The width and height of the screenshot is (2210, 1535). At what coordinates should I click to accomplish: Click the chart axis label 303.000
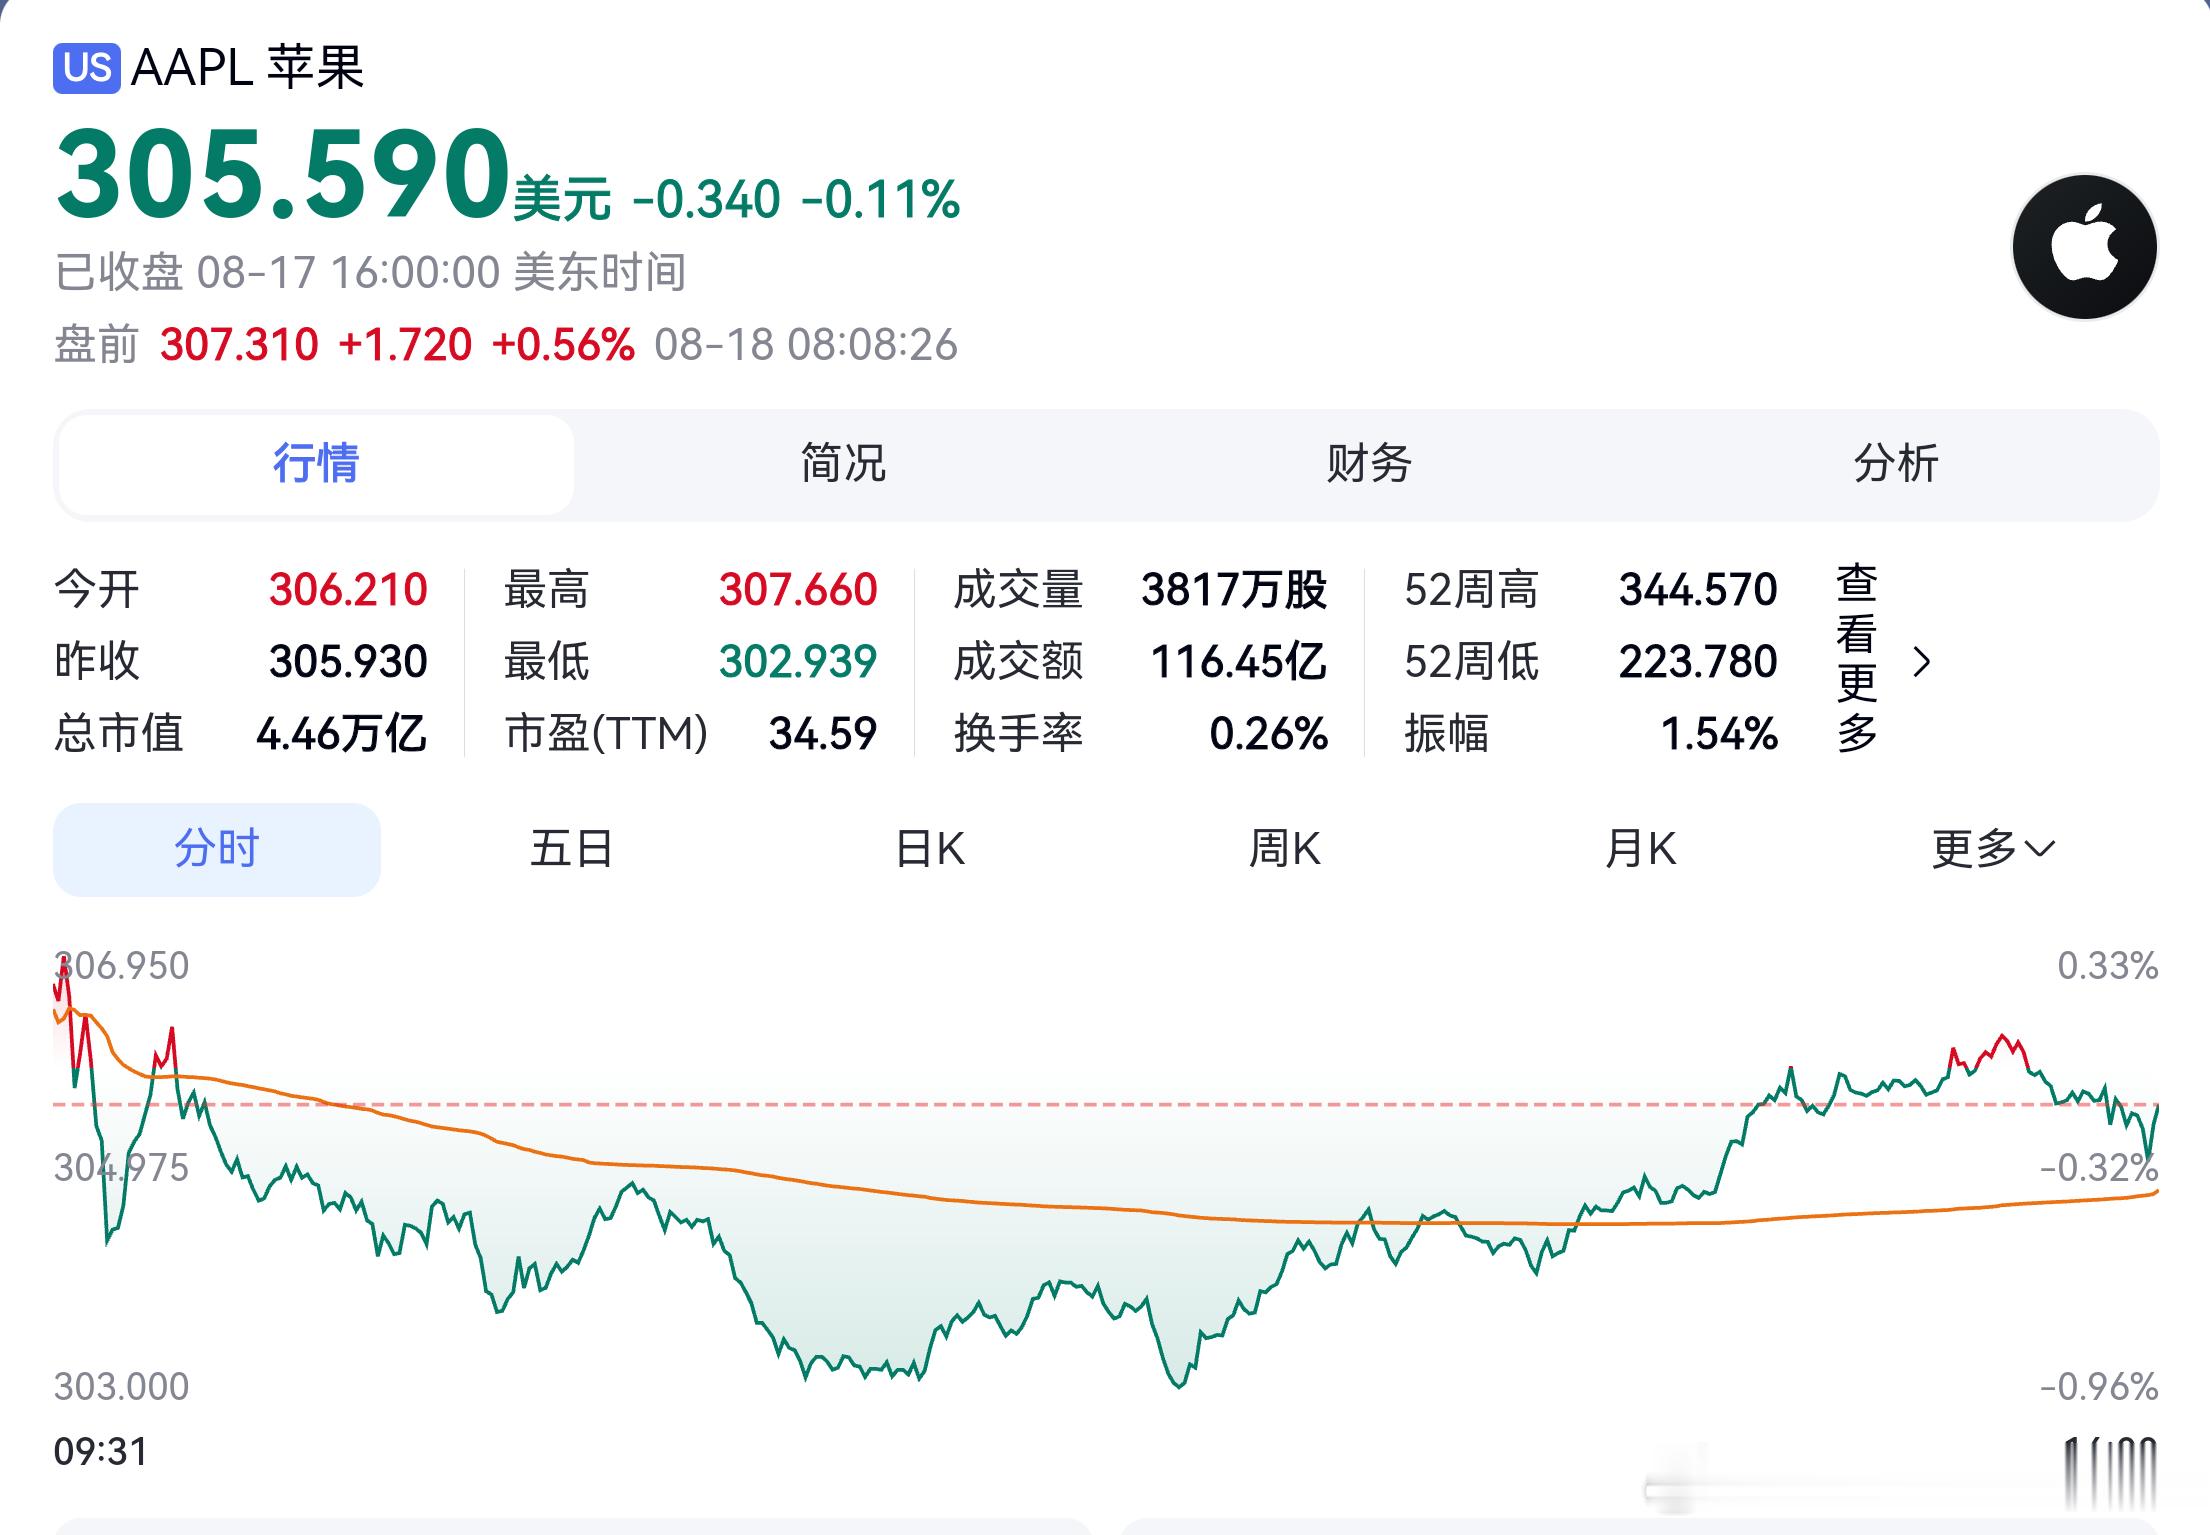point(121,1386)
